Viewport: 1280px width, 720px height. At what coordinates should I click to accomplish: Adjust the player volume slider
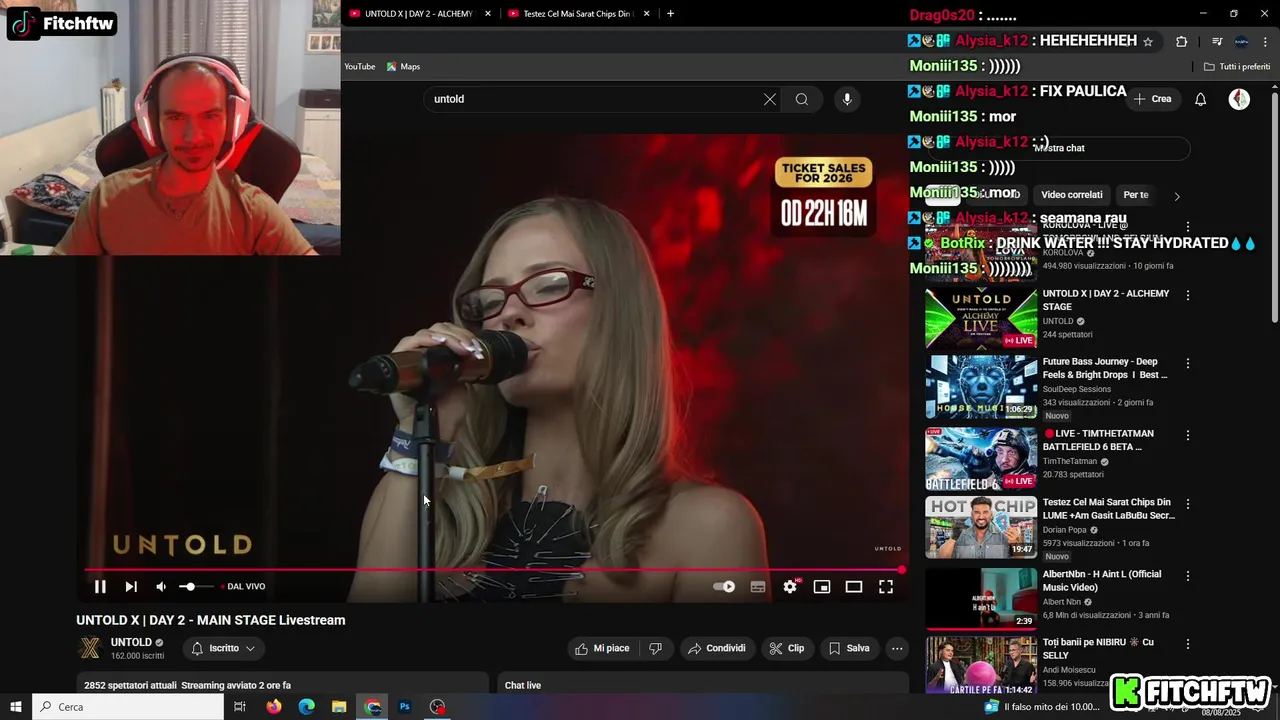pyautogui.click(x=195, y=587)
